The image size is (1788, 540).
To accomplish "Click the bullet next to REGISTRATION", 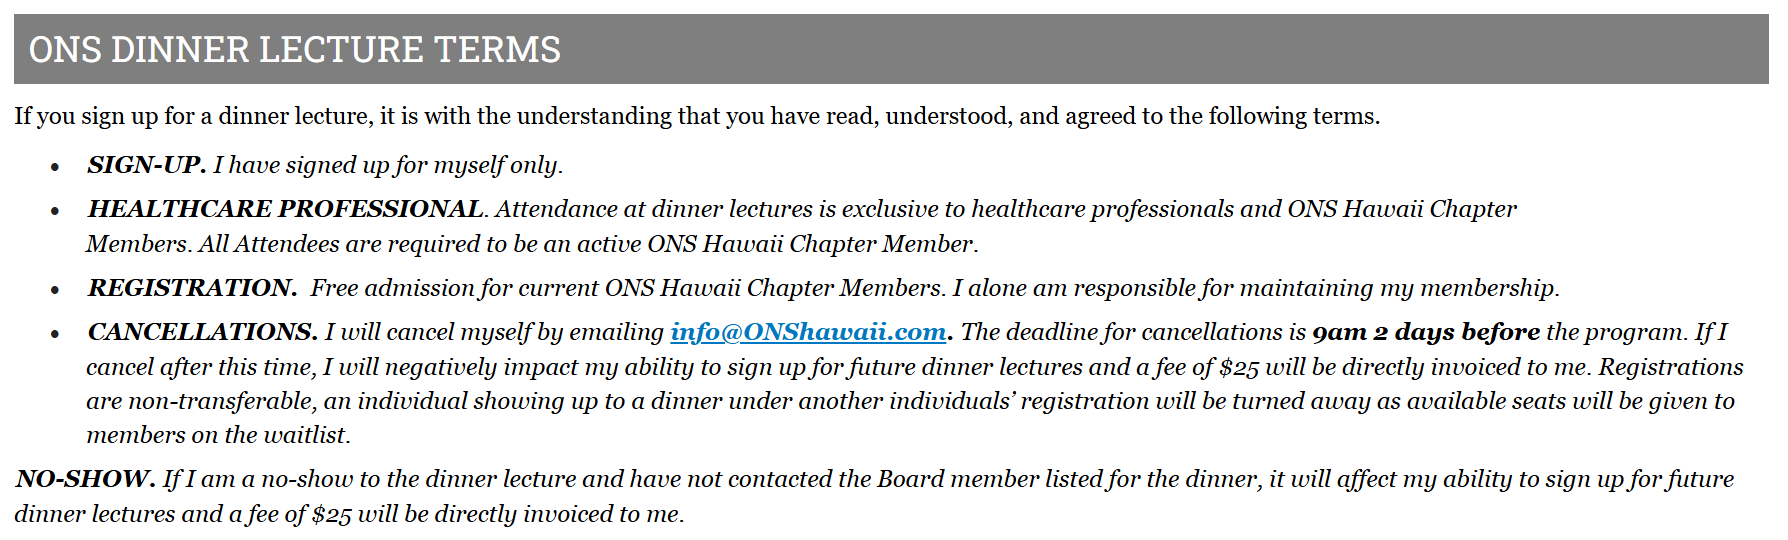I will click(55, 290).
